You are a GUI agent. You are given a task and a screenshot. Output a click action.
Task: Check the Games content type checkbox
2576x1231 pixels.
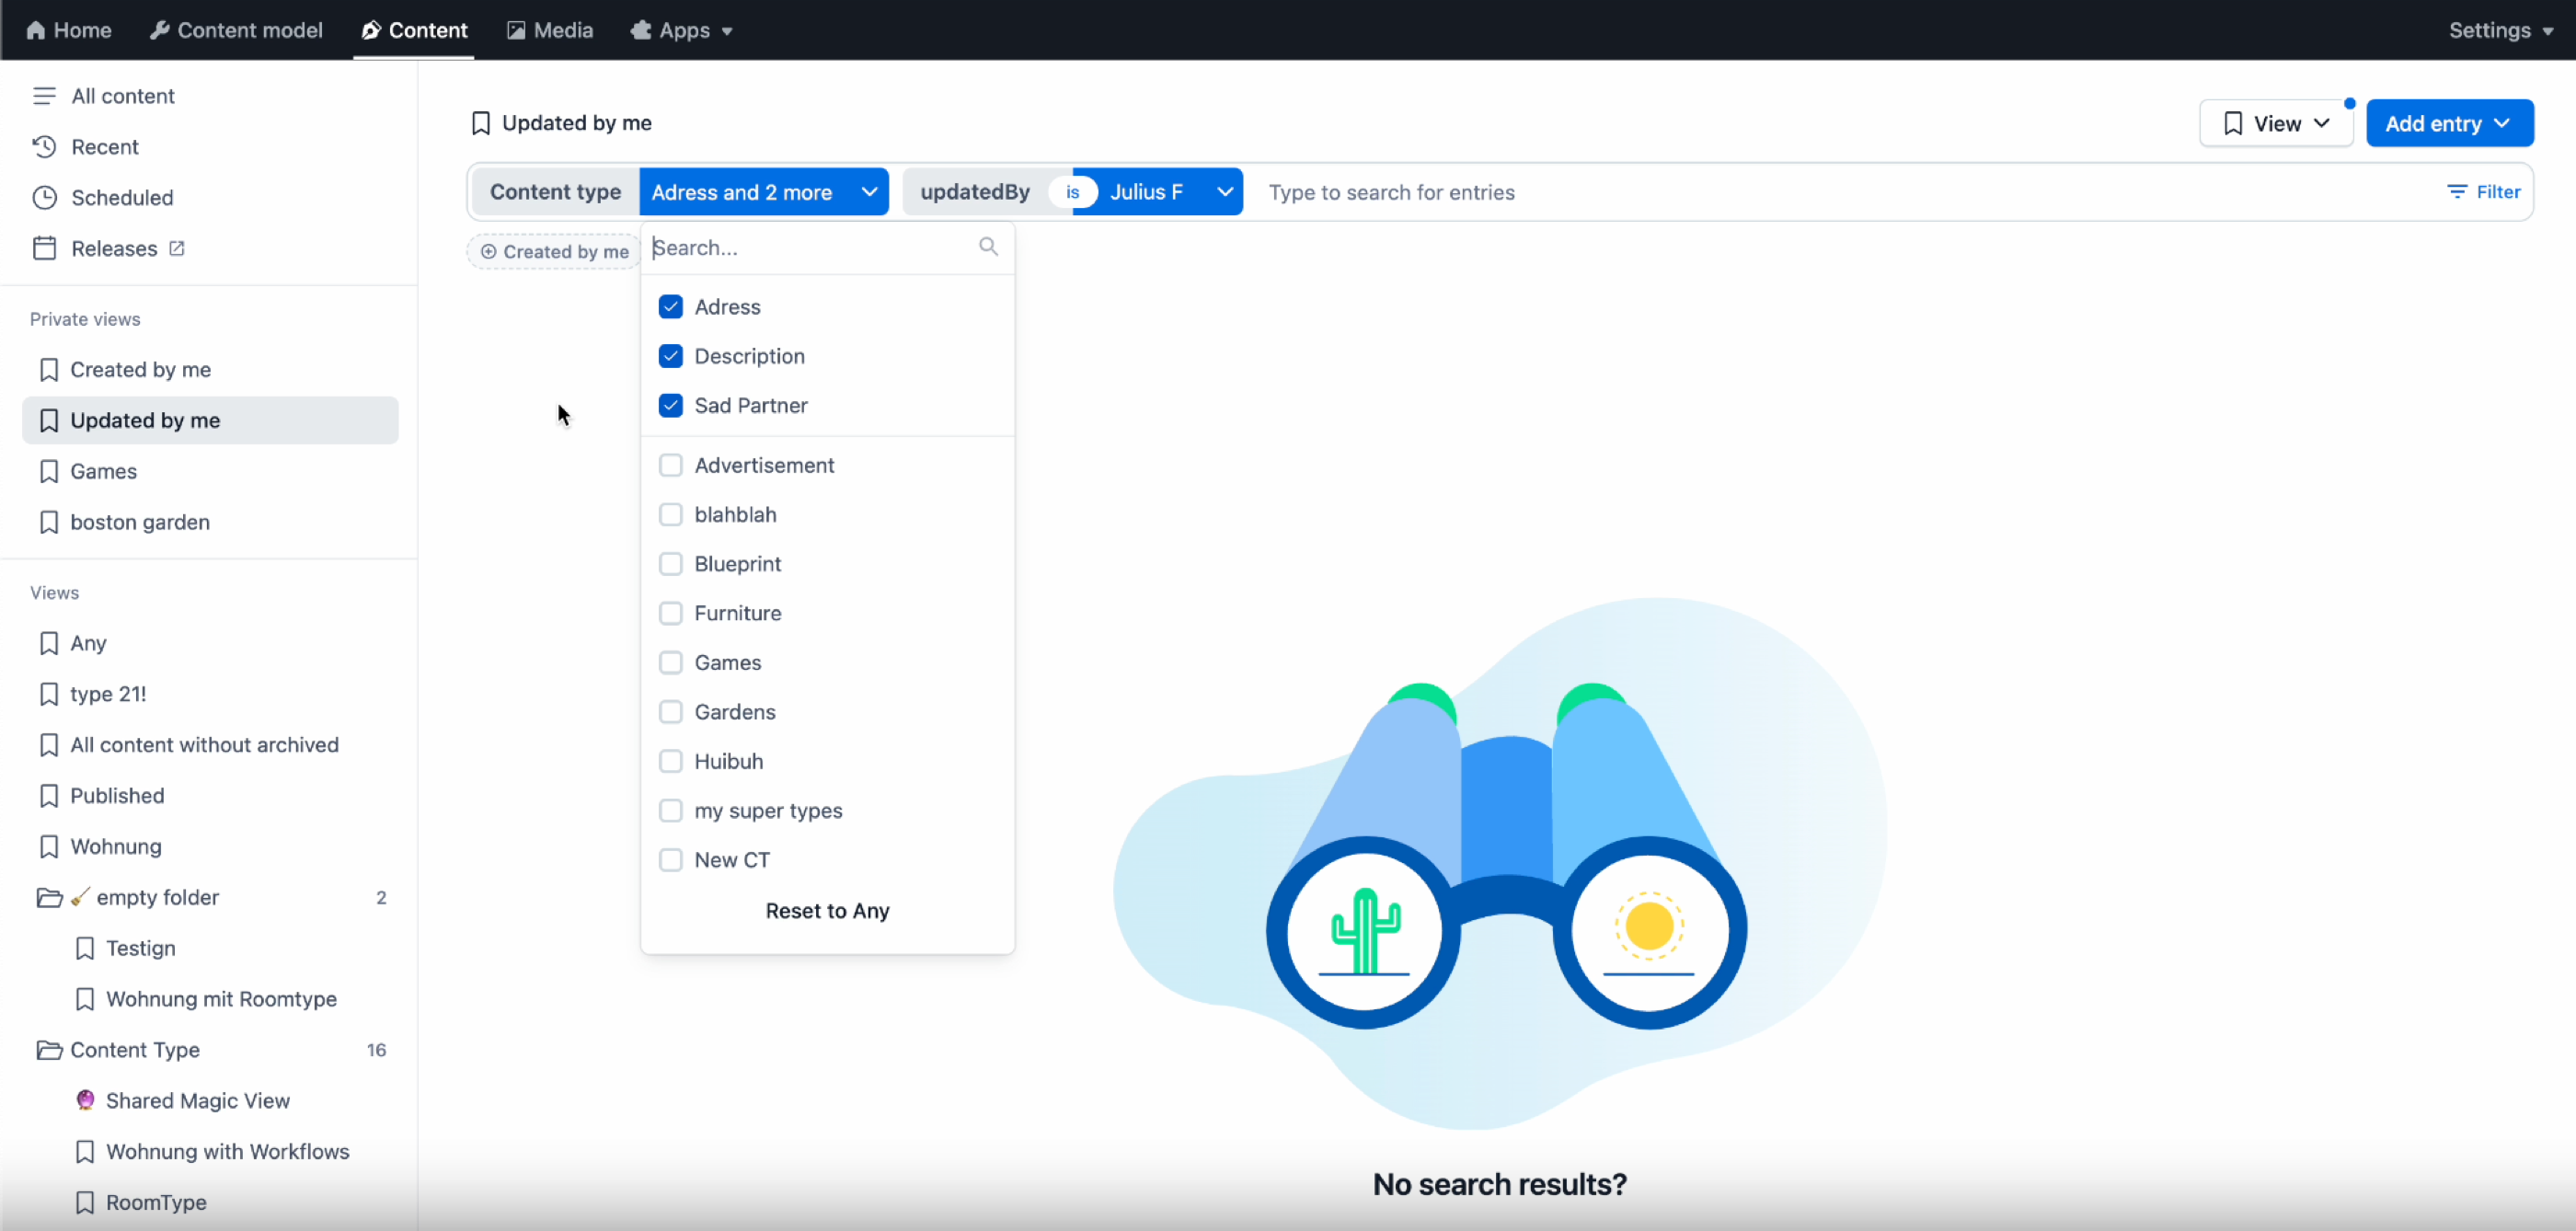click(x=671, y=662)
